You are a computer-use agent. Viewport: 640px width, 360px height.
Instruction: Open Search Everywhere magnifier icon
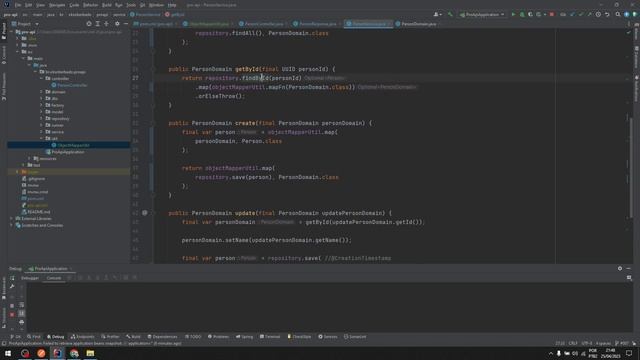tap(618, 14)
